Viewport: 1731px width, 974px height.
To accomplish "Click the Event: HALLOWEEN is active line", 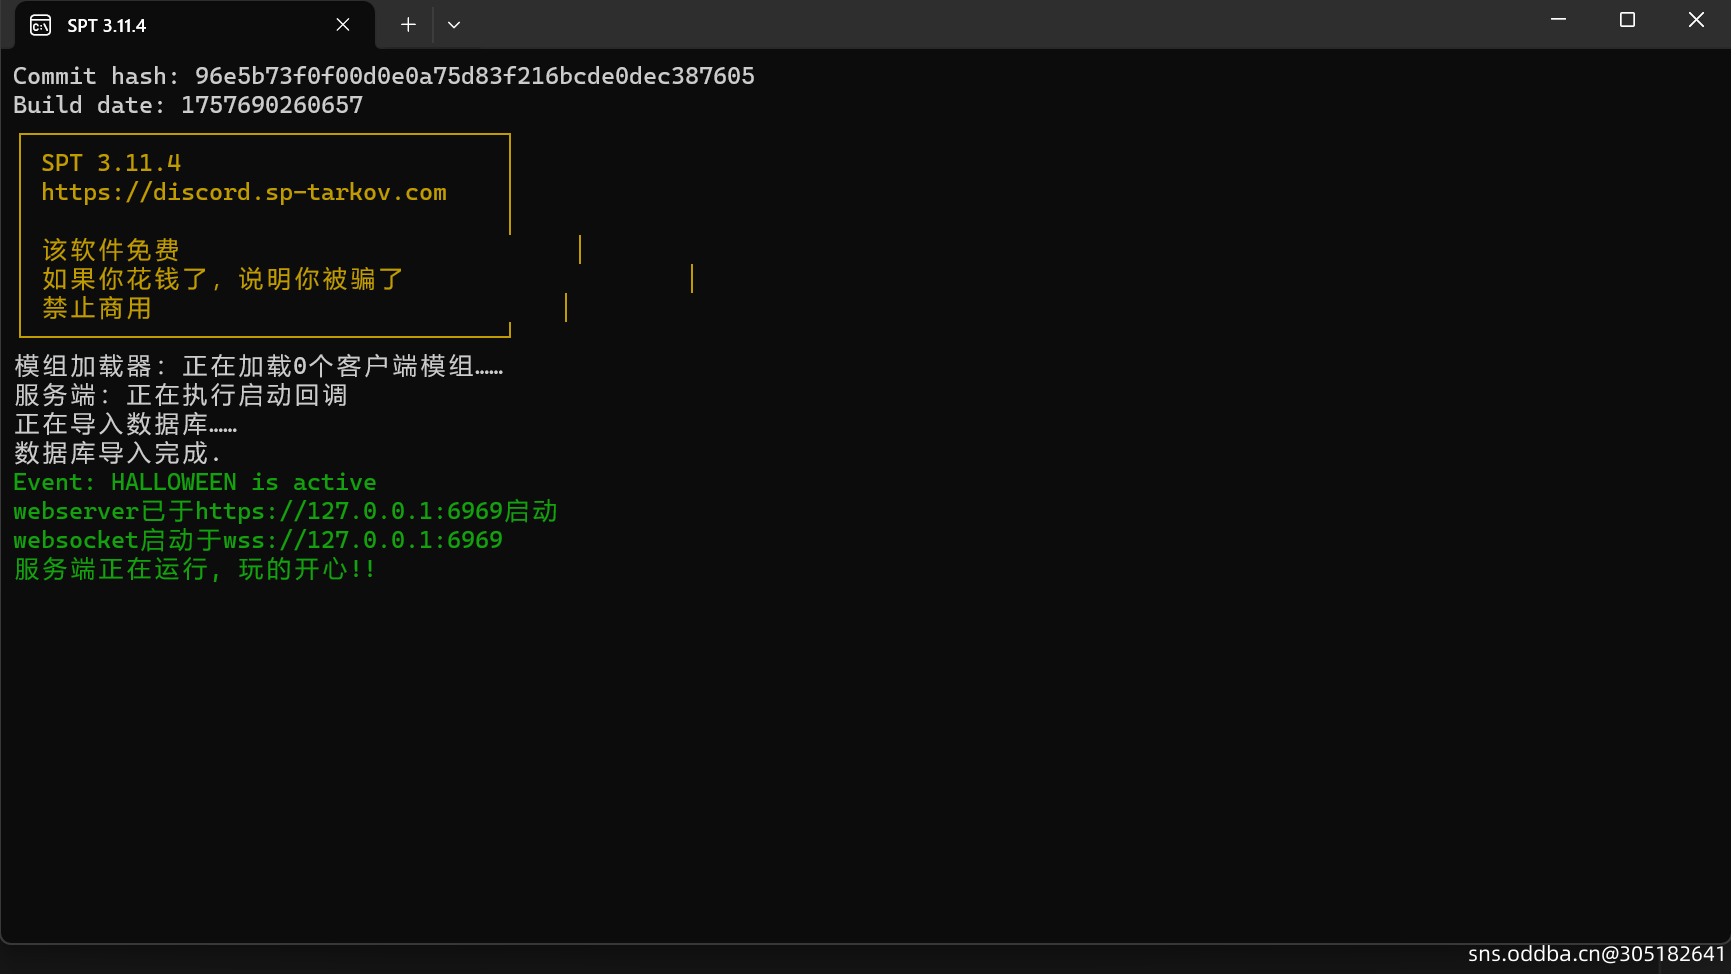I will pos(195,482).
